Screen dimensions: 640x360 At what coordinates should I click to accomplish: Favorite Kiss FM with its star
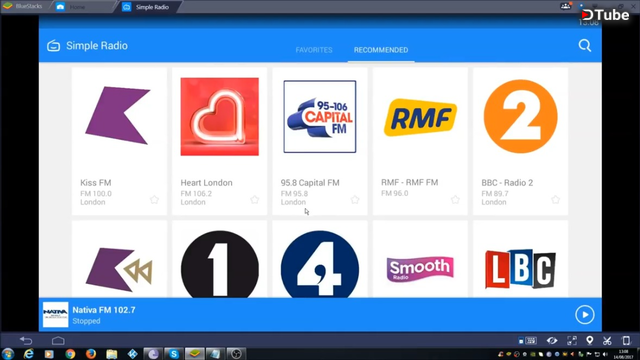(x=154, y=200)
